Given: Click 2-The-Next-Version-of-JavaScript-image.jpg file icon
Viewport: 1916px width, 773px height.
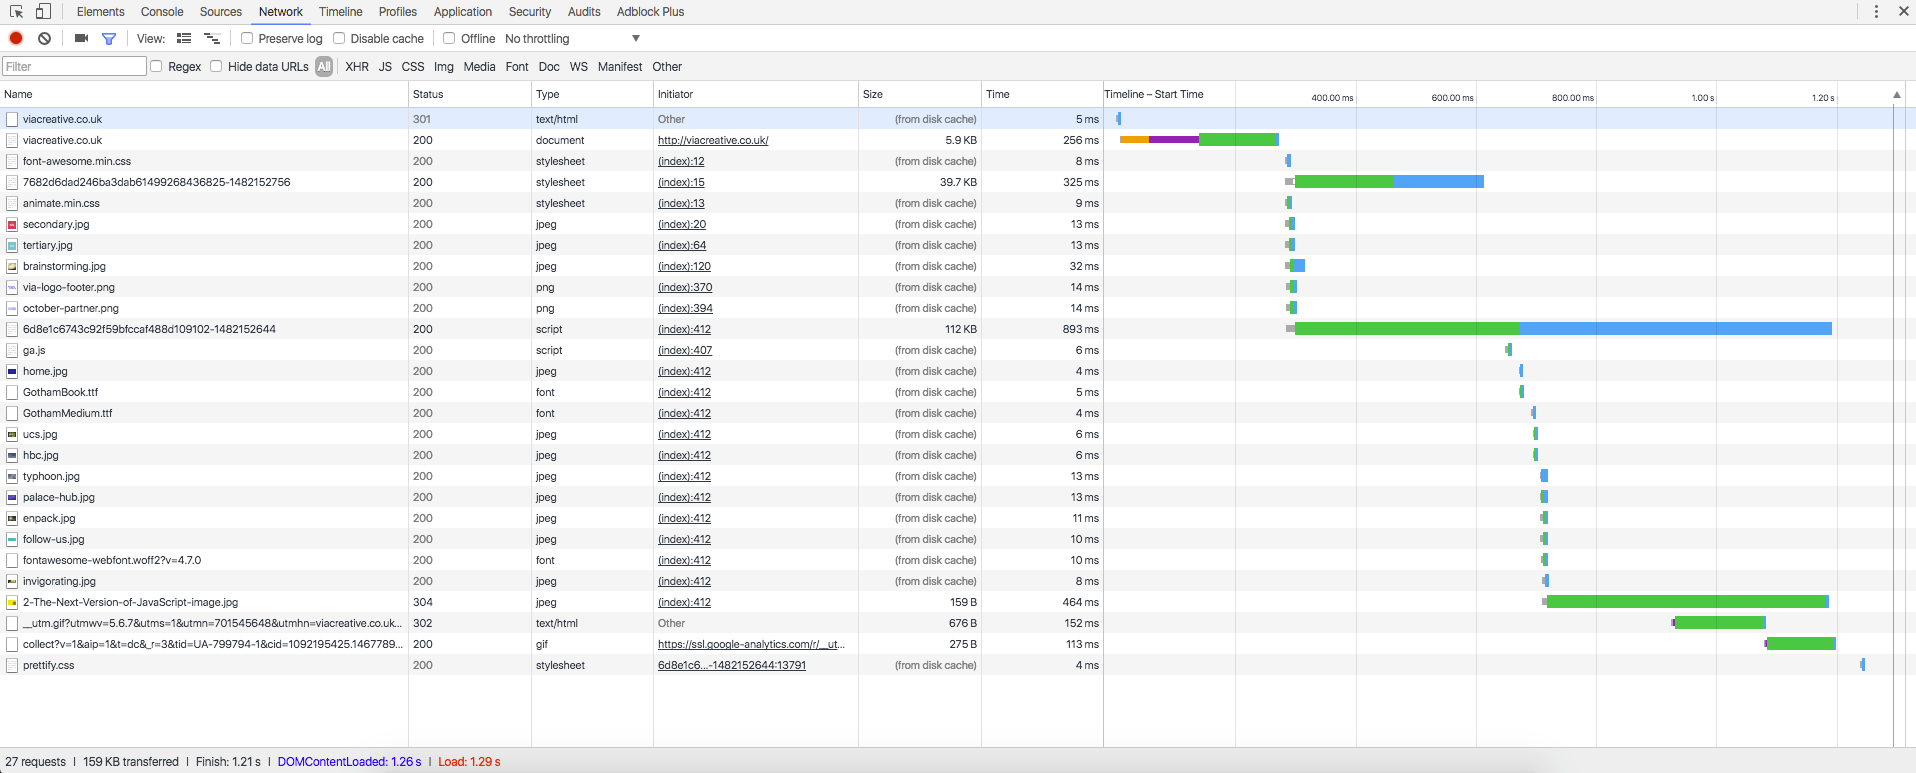Looking at the screenshot, I should [12, 602].
